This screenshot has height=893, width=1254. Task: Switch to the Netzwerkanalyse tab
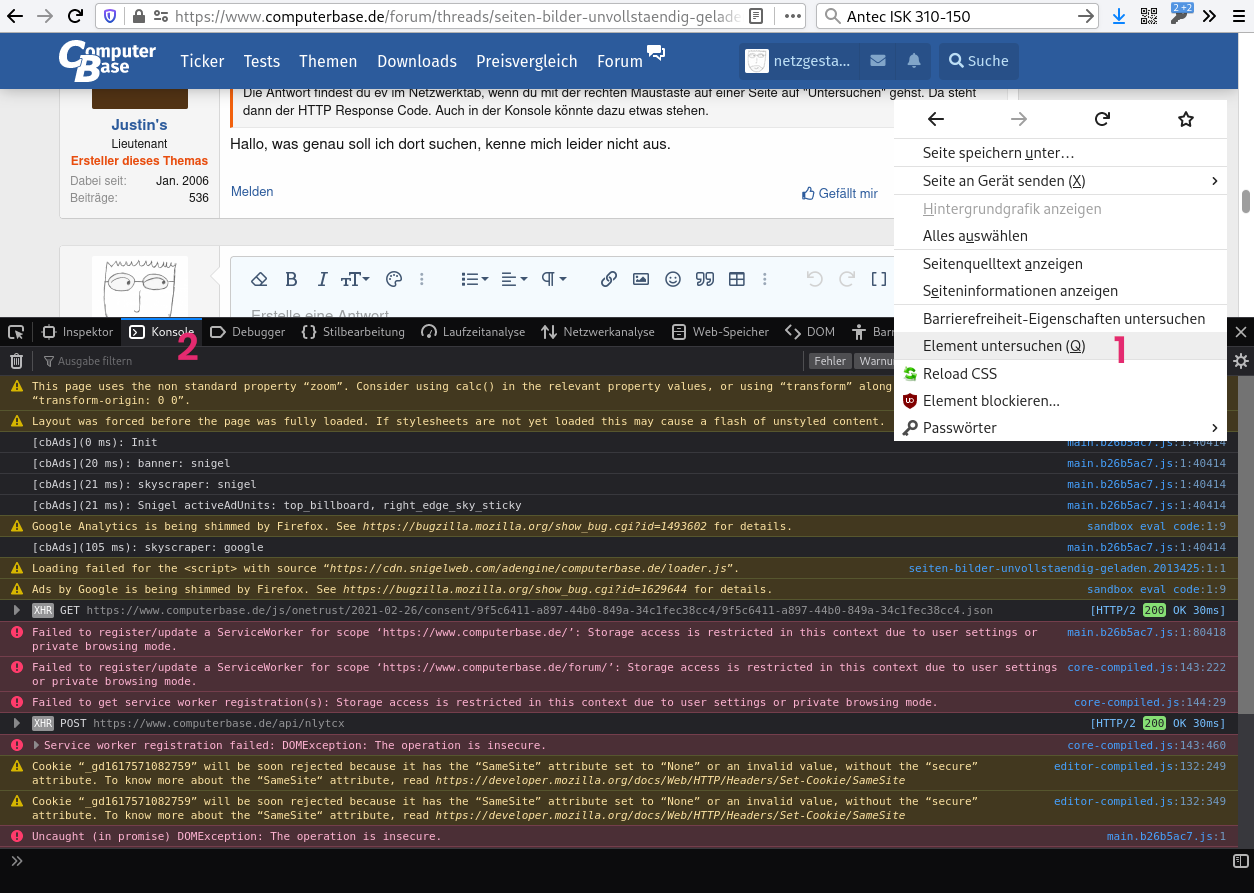click(x=598, y=332)
